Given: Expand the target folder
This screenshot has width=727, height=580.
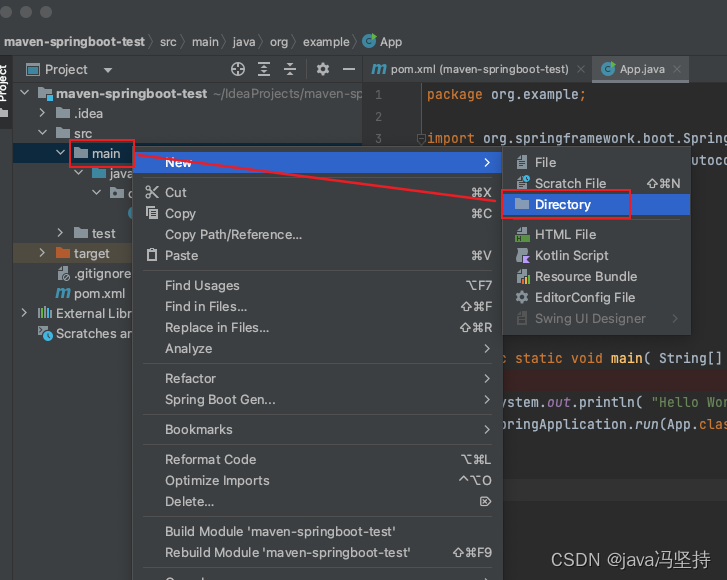Looking at the screenshot, I should (42, 253).
